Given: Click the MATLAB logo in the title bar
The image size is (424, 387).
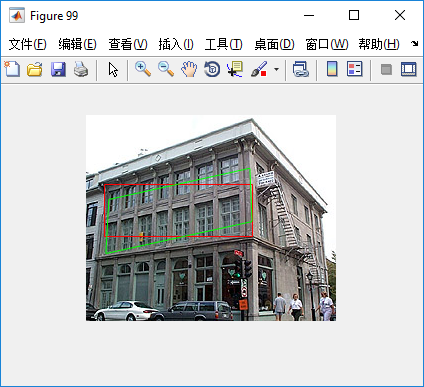Looking at the screenshot, I should (x=17, y=15).
